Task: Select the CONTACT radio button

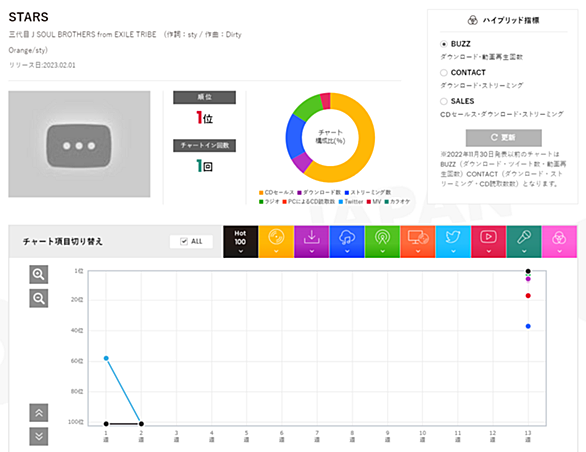Action: tap(444, 73)
